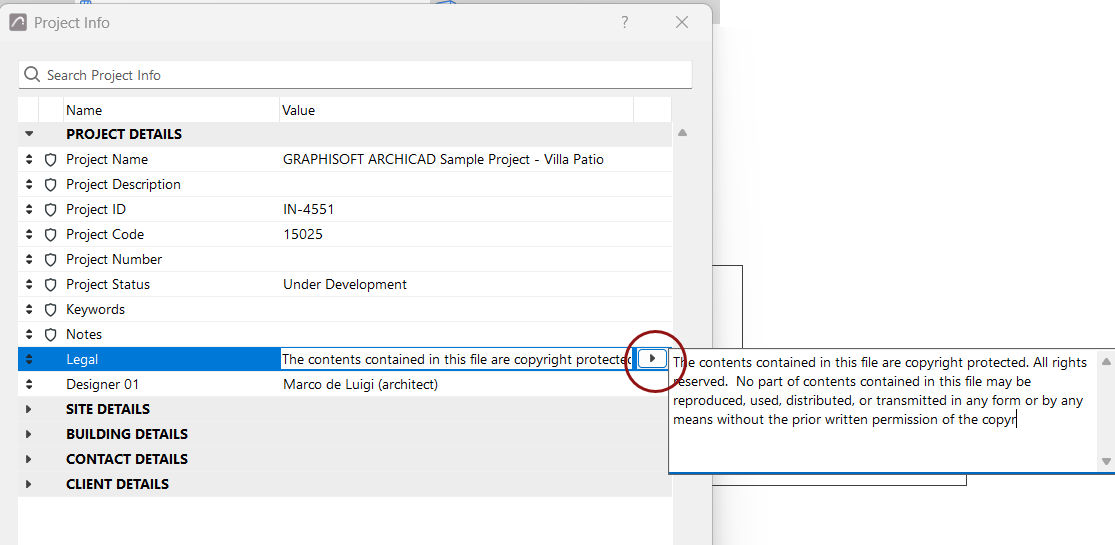Click the reorder handle for Project Status

[x=29, y=284]
